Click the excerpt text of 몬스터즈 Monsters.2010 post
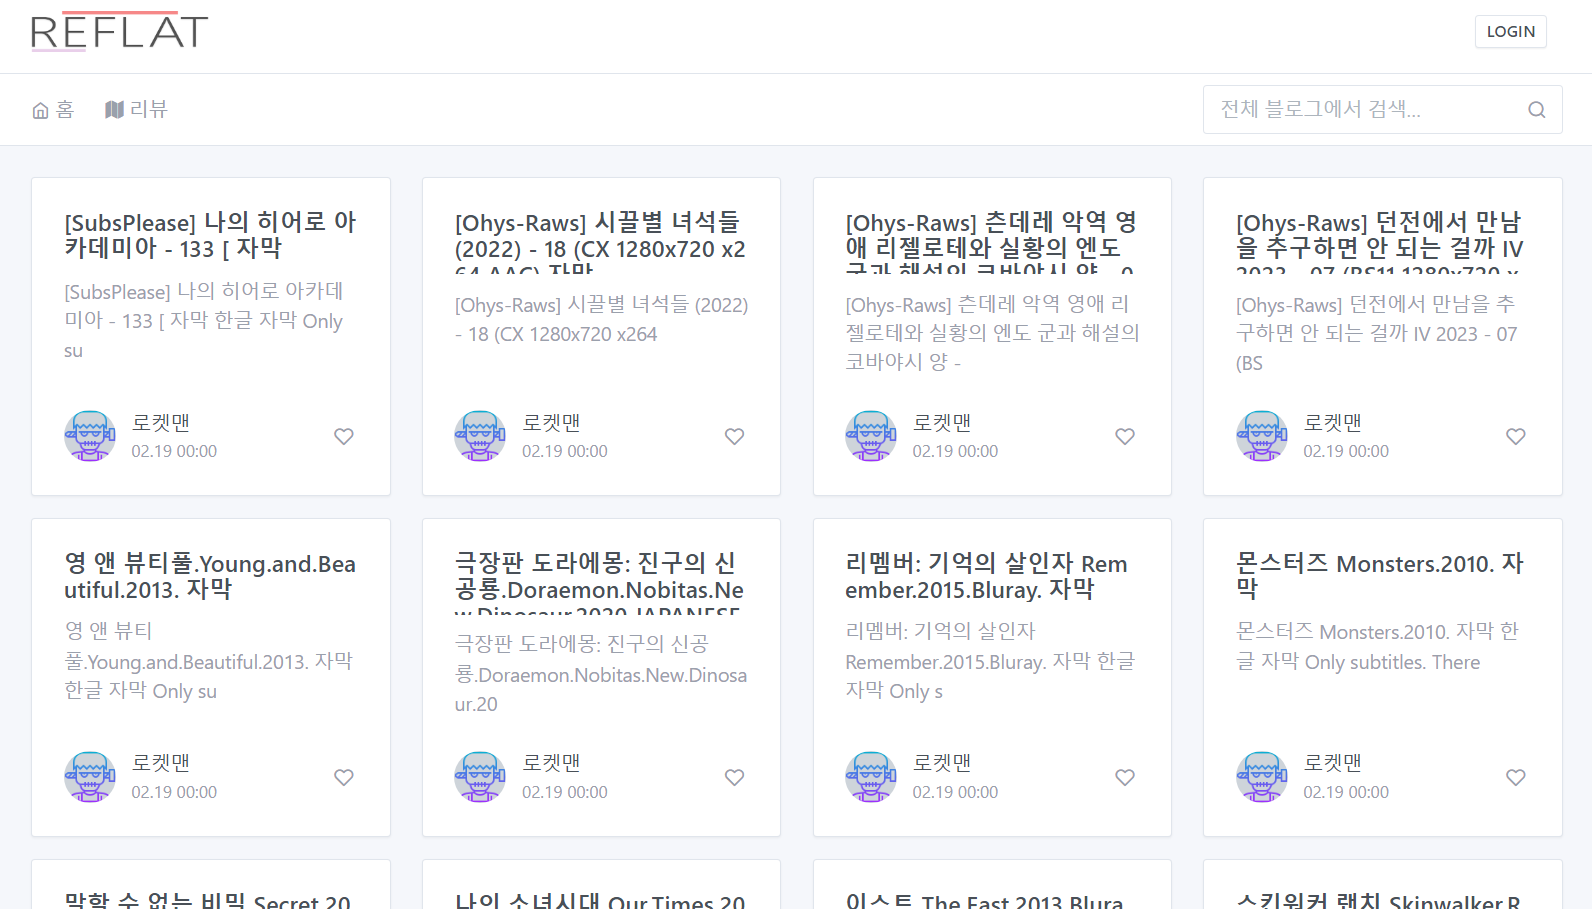This screenshot has height=909, width=1592. click(1378, 647)
